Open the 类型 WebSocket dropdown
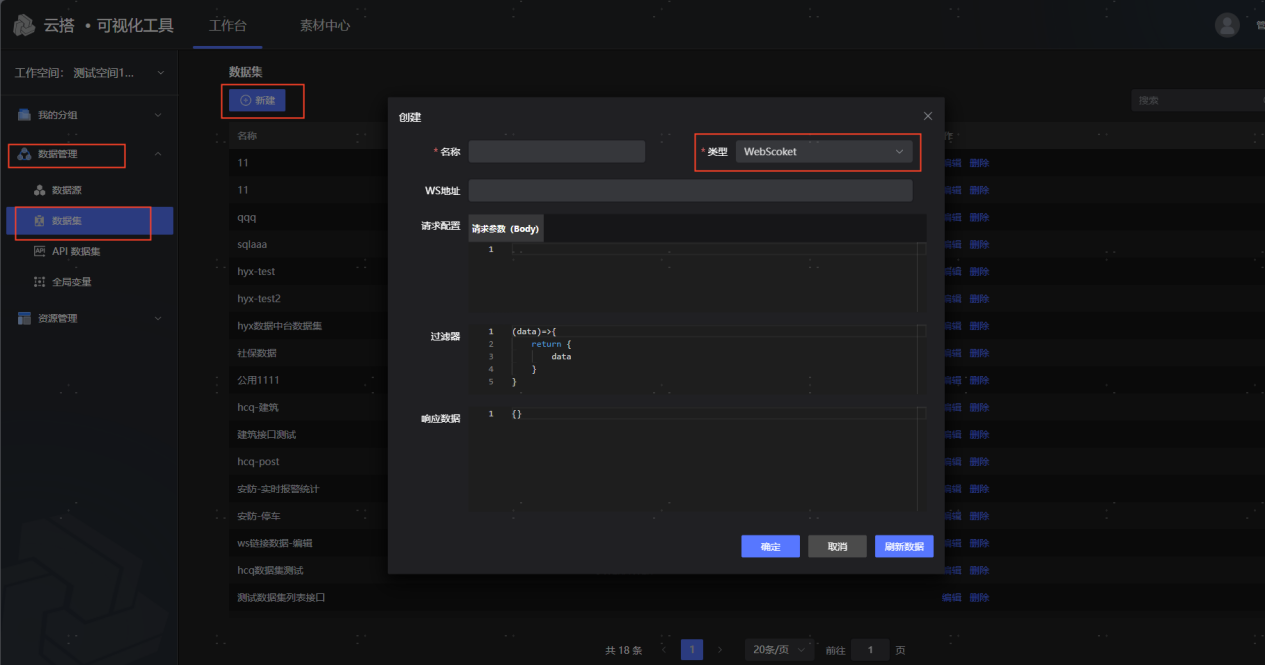Image resolution: width=1265 pixels, height=665 pixels. pos(823,152)
